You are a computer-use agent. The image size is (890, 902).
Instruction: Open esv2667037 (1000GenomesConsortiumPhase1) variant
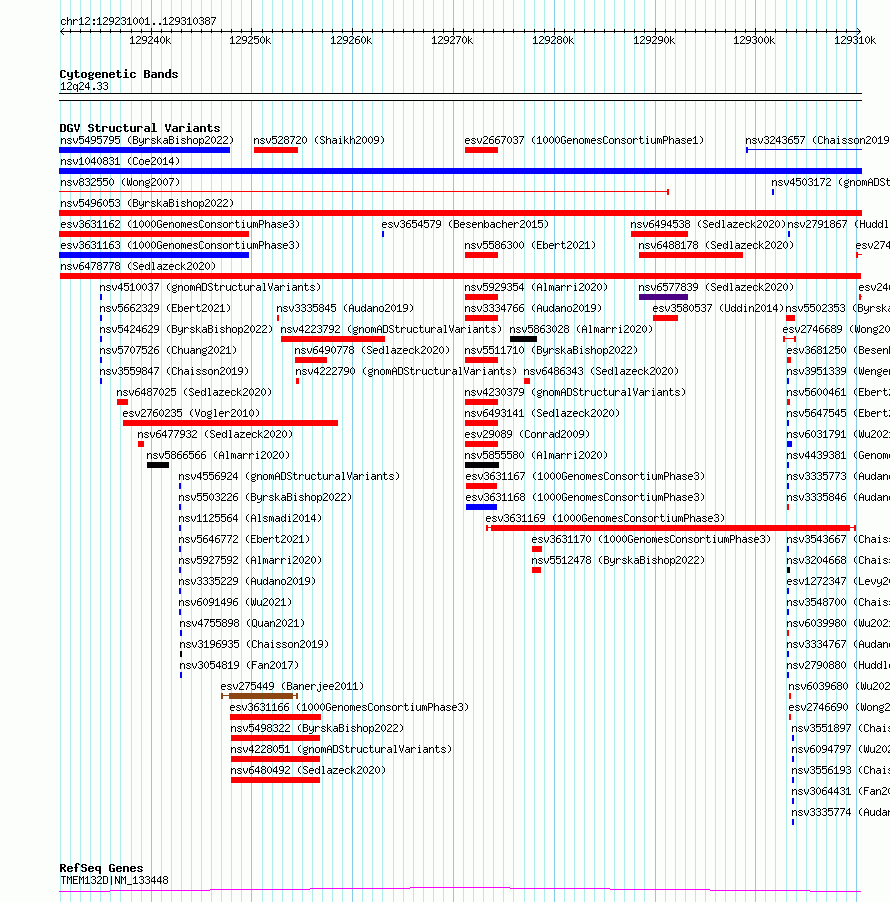[x=584, y=140]
